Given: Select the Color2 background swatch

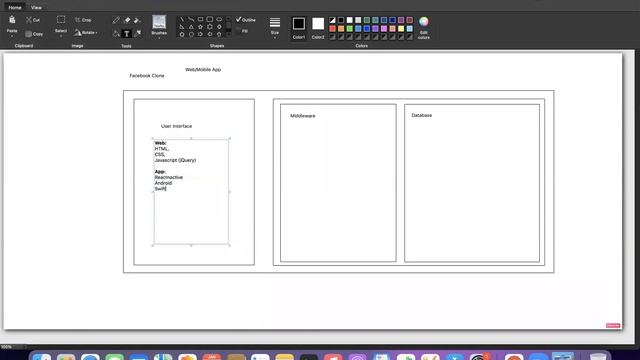Looking at the screenshot, I should [x=318, y=24].
